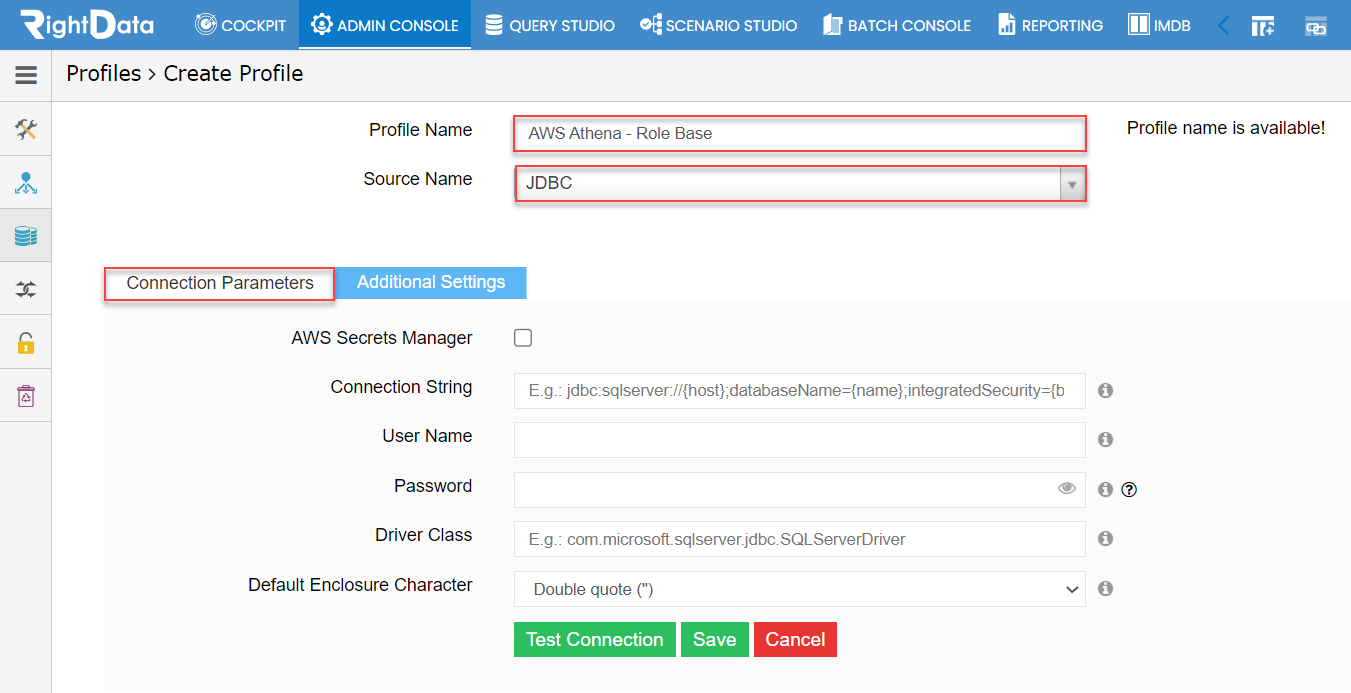This screenshot has width=1351, height=693.
Task: Open Default Enclosure Character dropdown
Action: [800, 589]
